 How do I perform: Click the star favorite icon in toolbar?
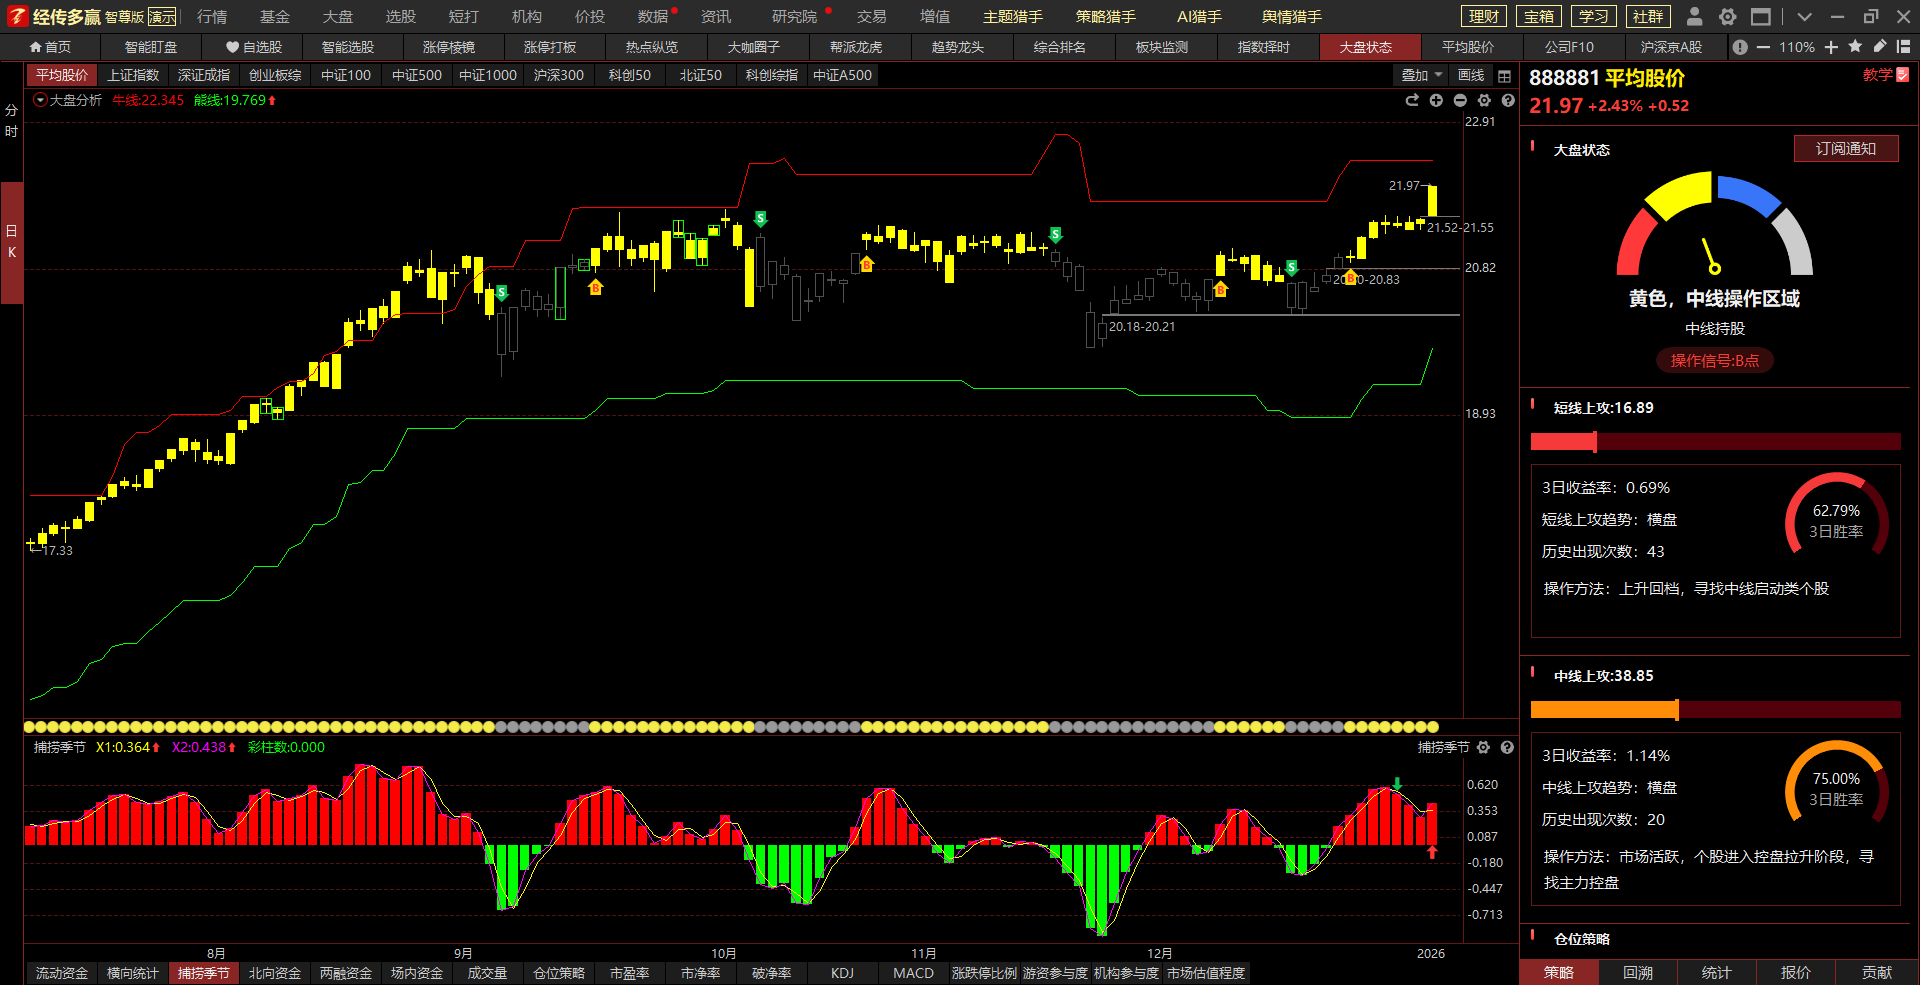tap(1855, 47)
